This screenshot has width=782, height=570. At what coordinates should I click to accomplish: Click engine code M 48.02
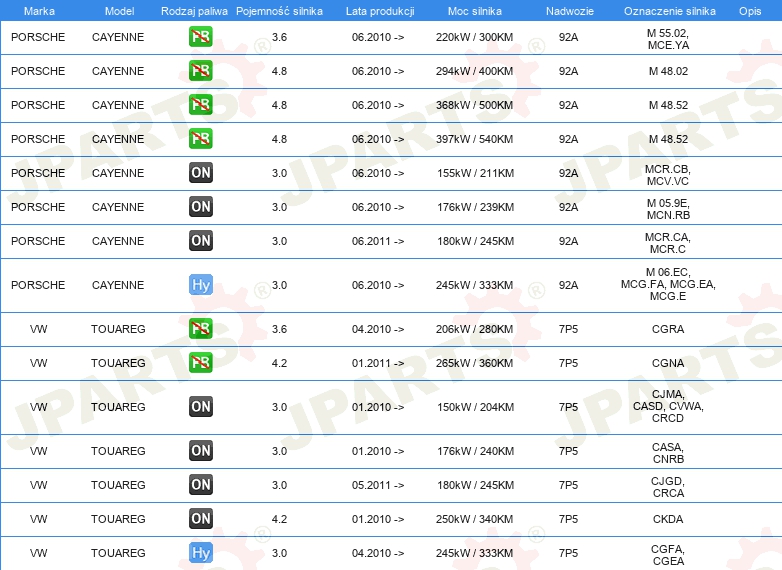(668, 71)
